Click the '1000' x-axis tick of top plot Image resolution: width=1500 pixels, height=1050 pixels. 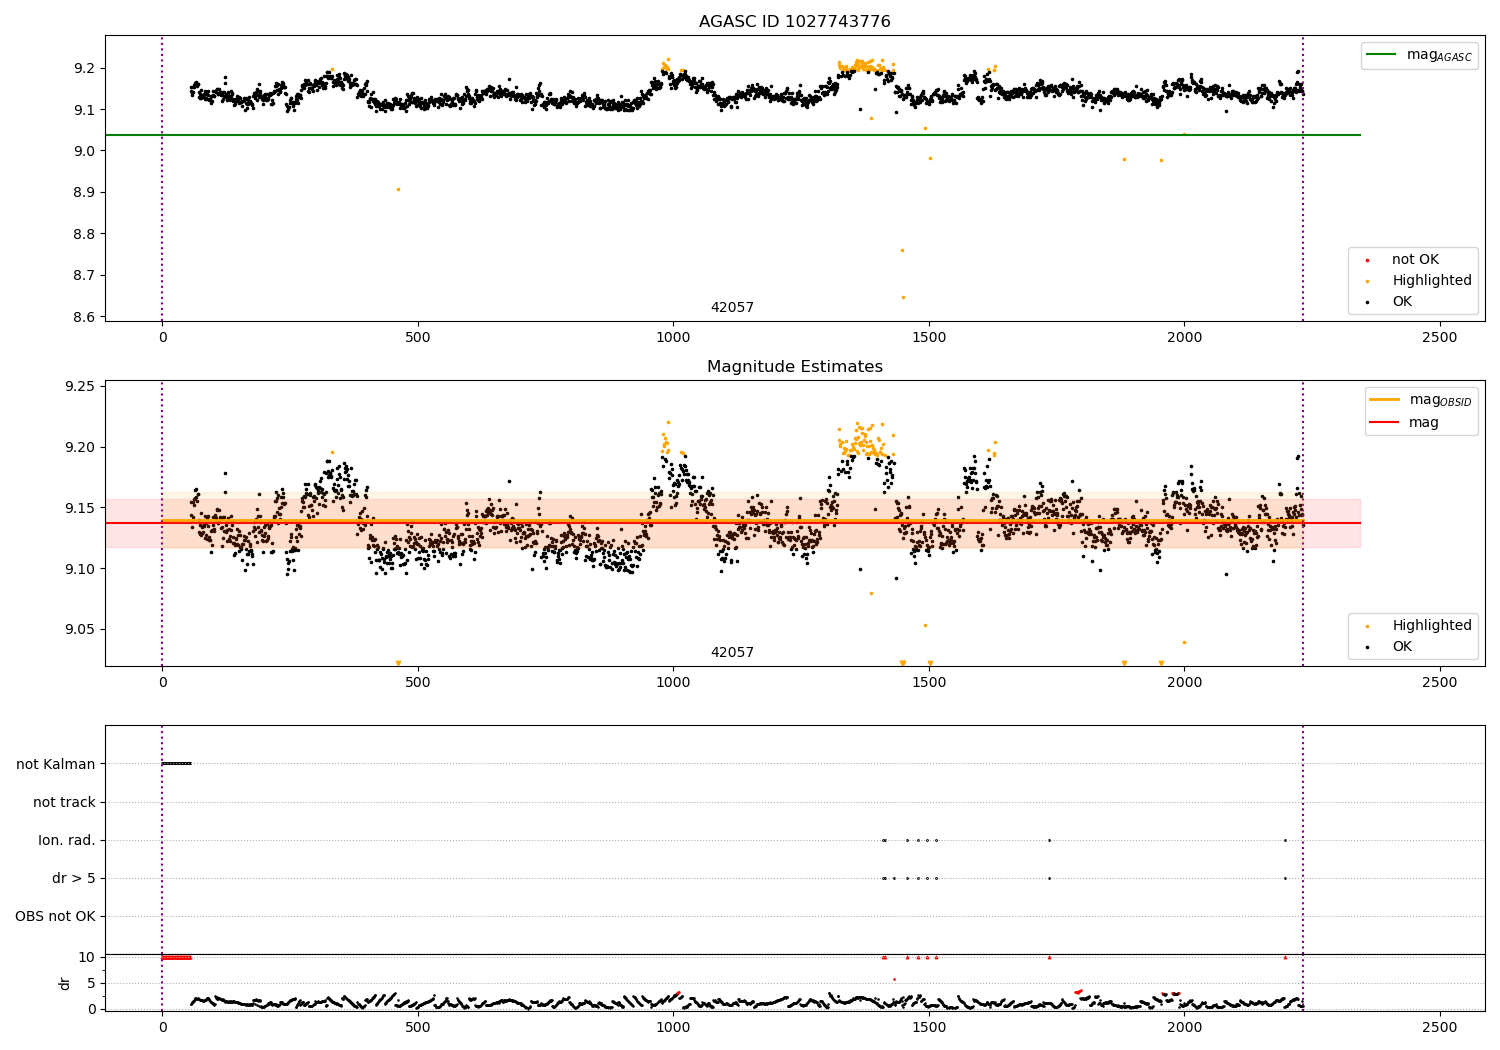click(x=673, y=338)
